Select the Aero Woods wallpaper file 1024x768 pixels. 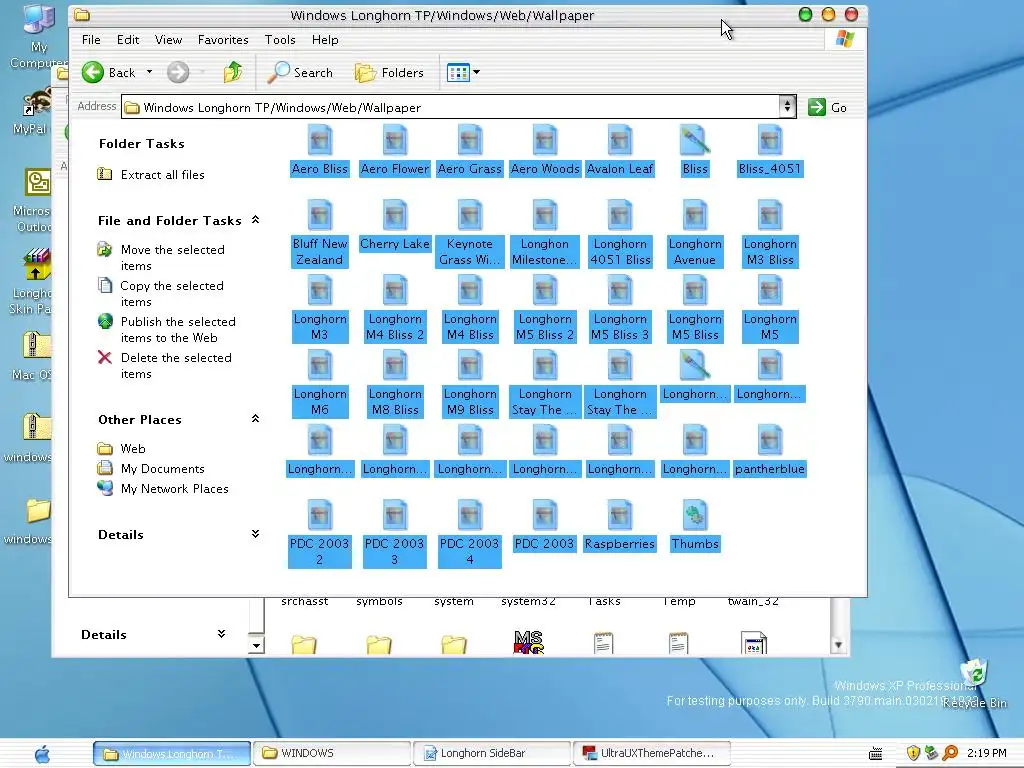(545, 150)
